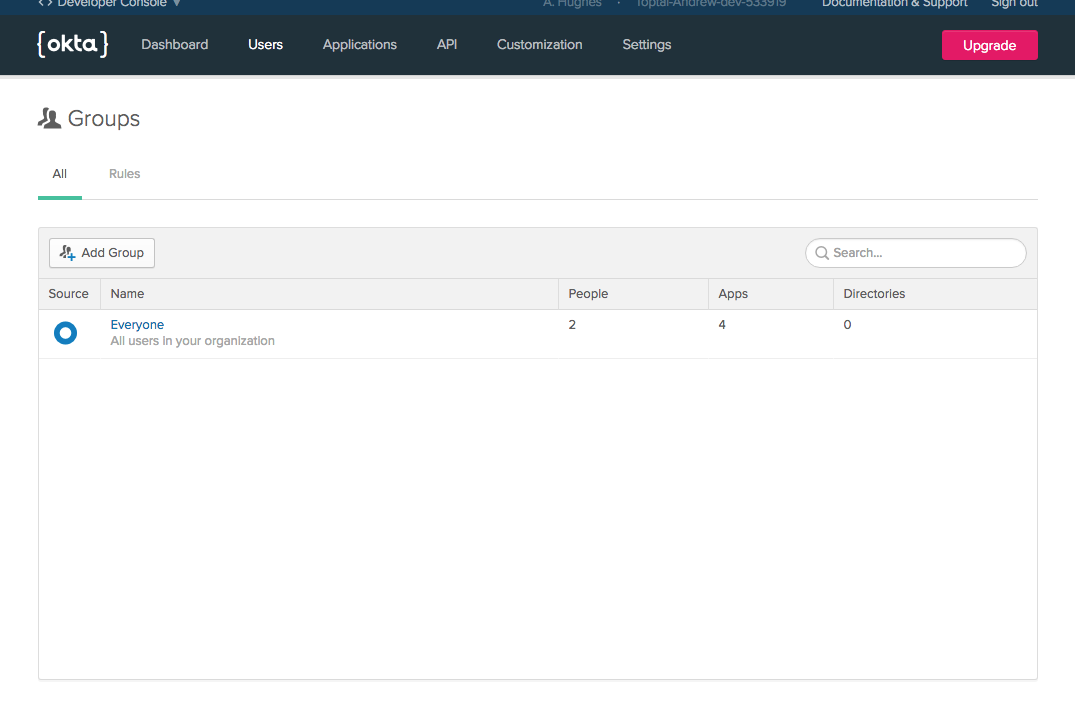Open the Applications menu

pyautogui.click(x=359, y=44)
